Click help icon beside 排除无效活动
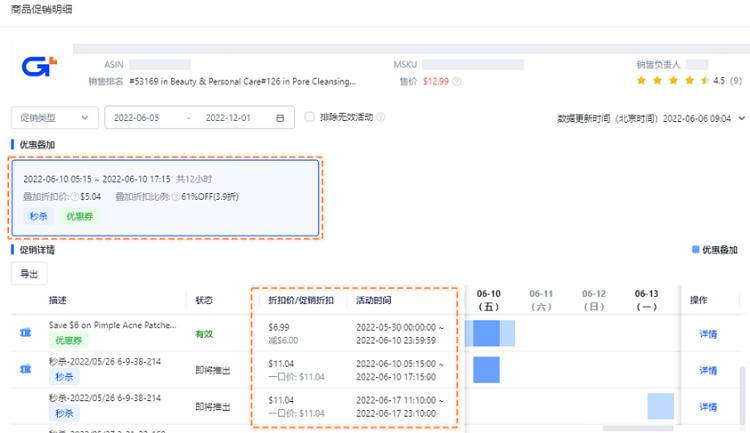Viewport: 750px width, 433px height. click(x=381, y=118)
